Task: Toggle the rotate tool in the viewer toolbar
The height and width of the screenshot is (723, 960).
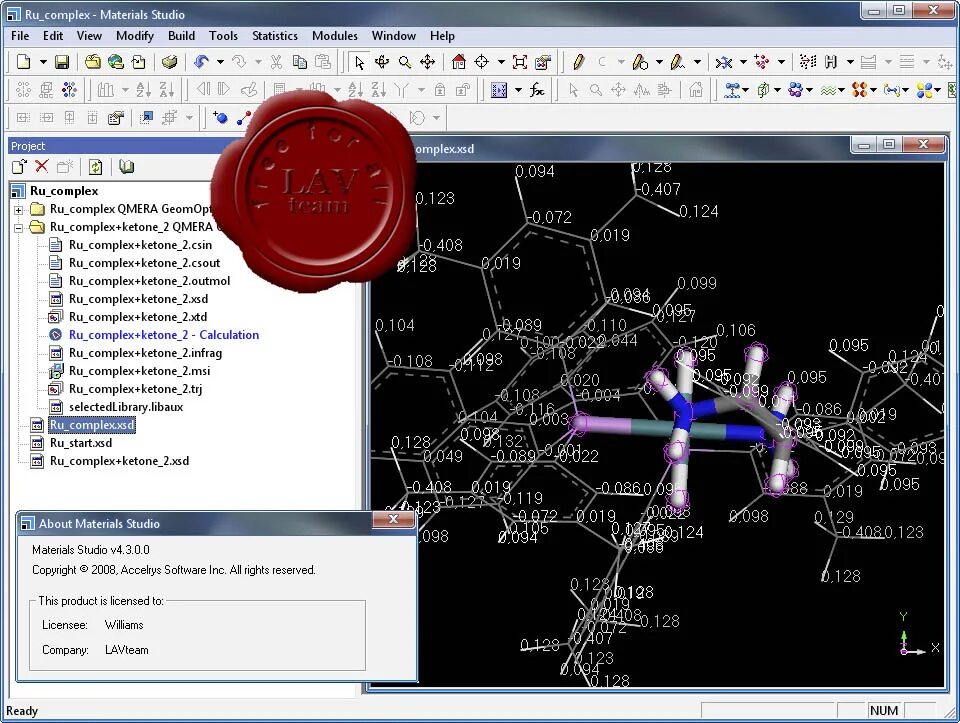Action: click(382, 62)
